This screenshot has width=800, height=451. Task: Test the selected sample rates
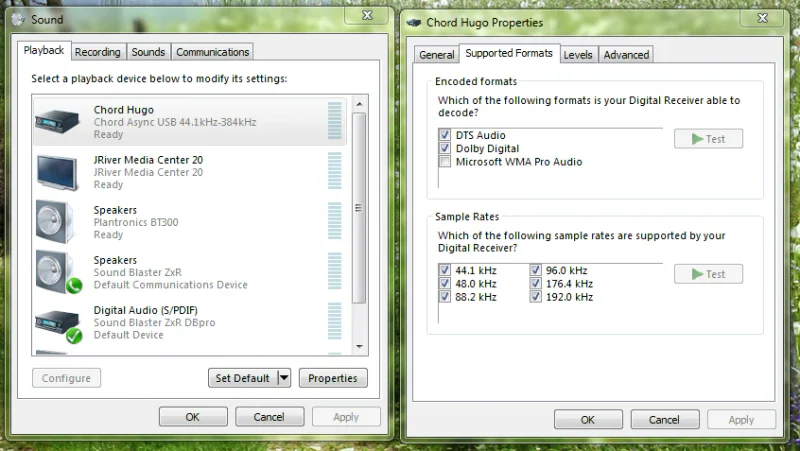click(x=708, y=274)
